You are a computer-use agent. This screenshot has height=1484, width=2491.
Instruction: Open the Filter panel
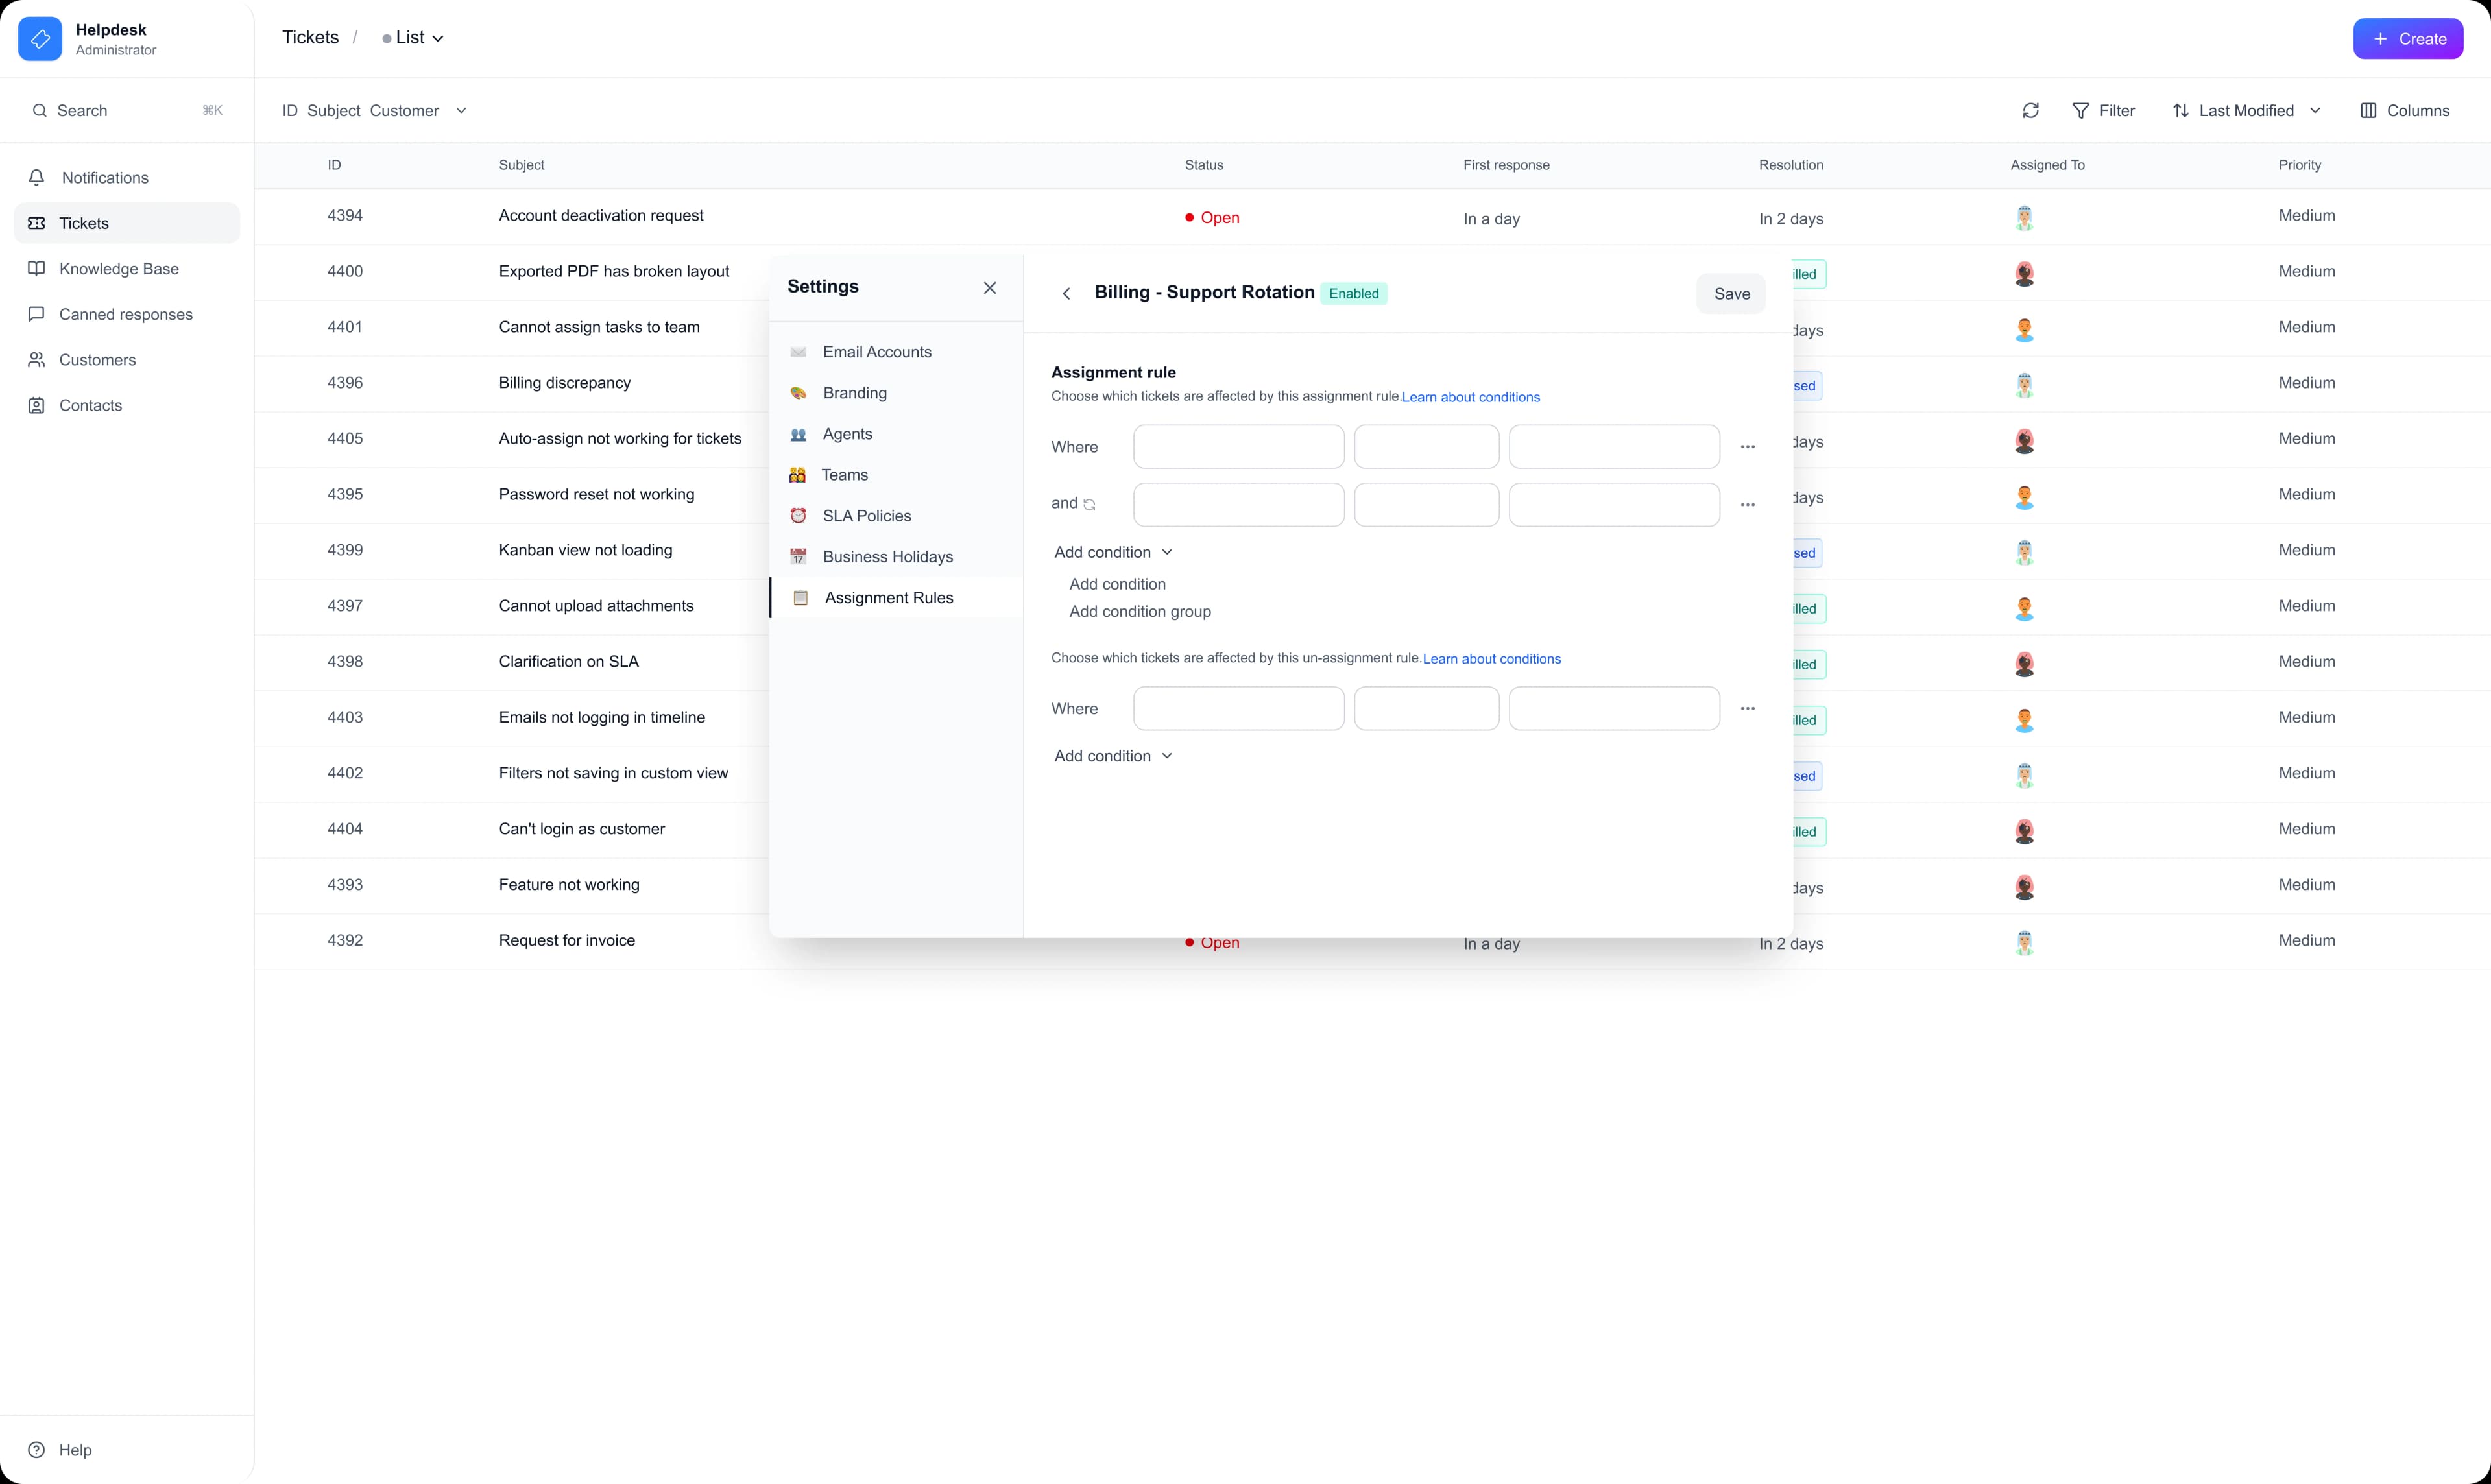click(x=2103, y=110)
